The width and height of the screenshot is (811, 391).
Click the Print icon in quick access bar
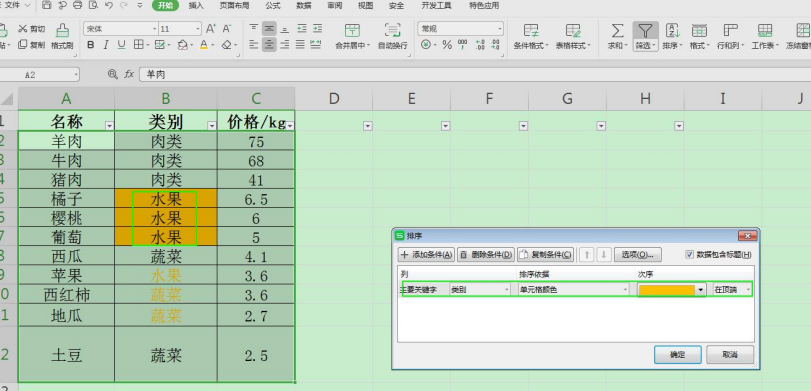[78, 6]
